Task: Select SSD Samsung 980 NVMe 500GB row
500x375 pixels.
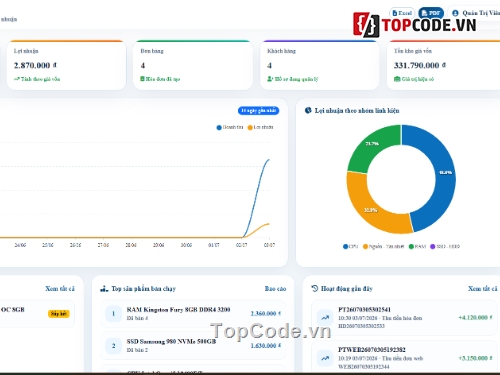Action: (x=193, y=346)
